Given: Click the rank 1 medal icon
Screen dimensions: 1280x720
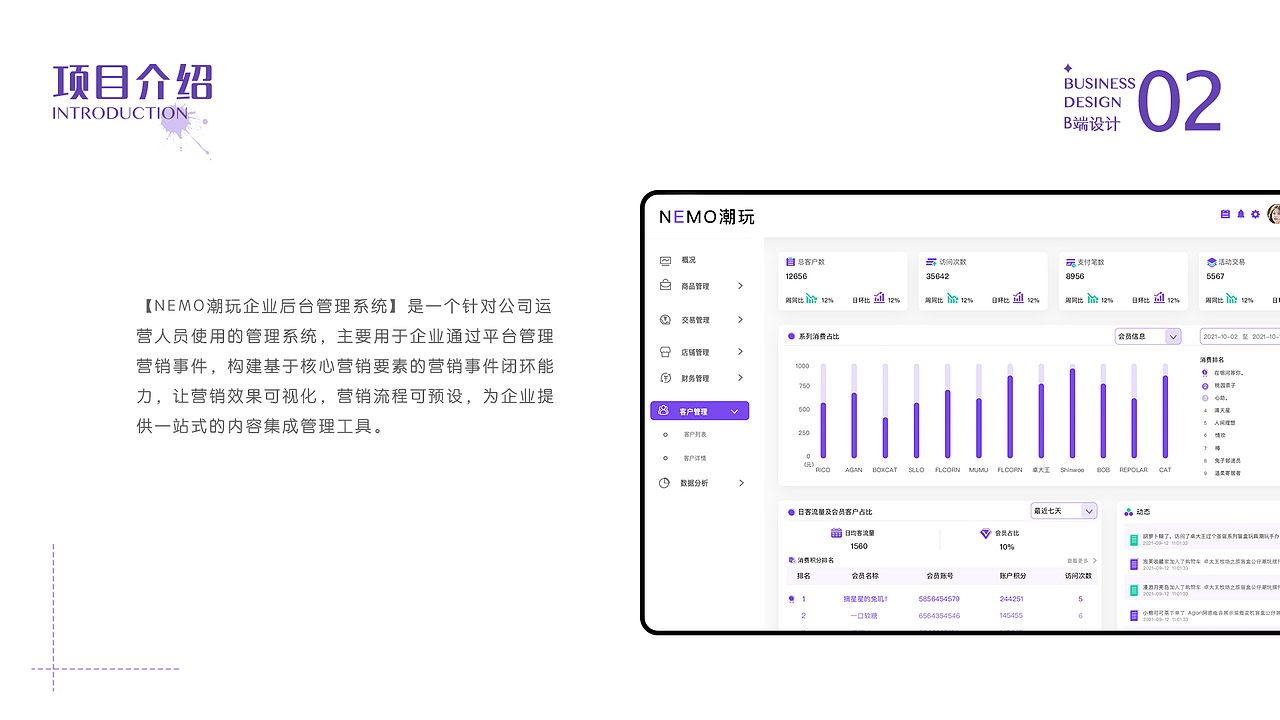Looking at the screenshot, I should click(x=792, y=599).
